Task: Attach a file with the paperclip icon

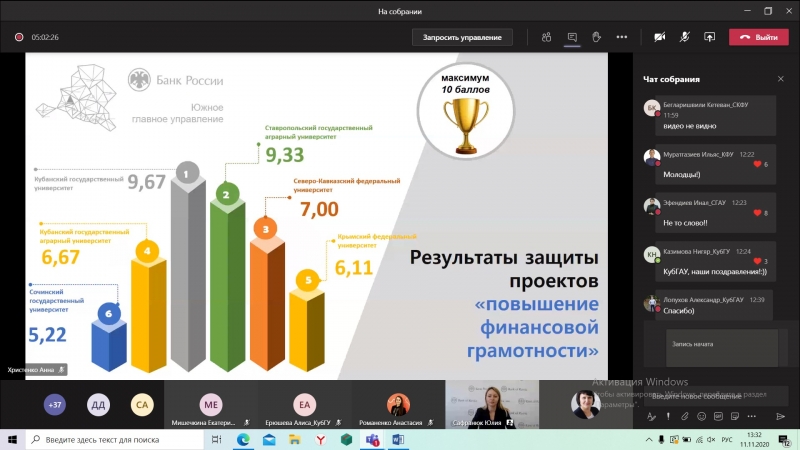Action: (x=685, y=416)
